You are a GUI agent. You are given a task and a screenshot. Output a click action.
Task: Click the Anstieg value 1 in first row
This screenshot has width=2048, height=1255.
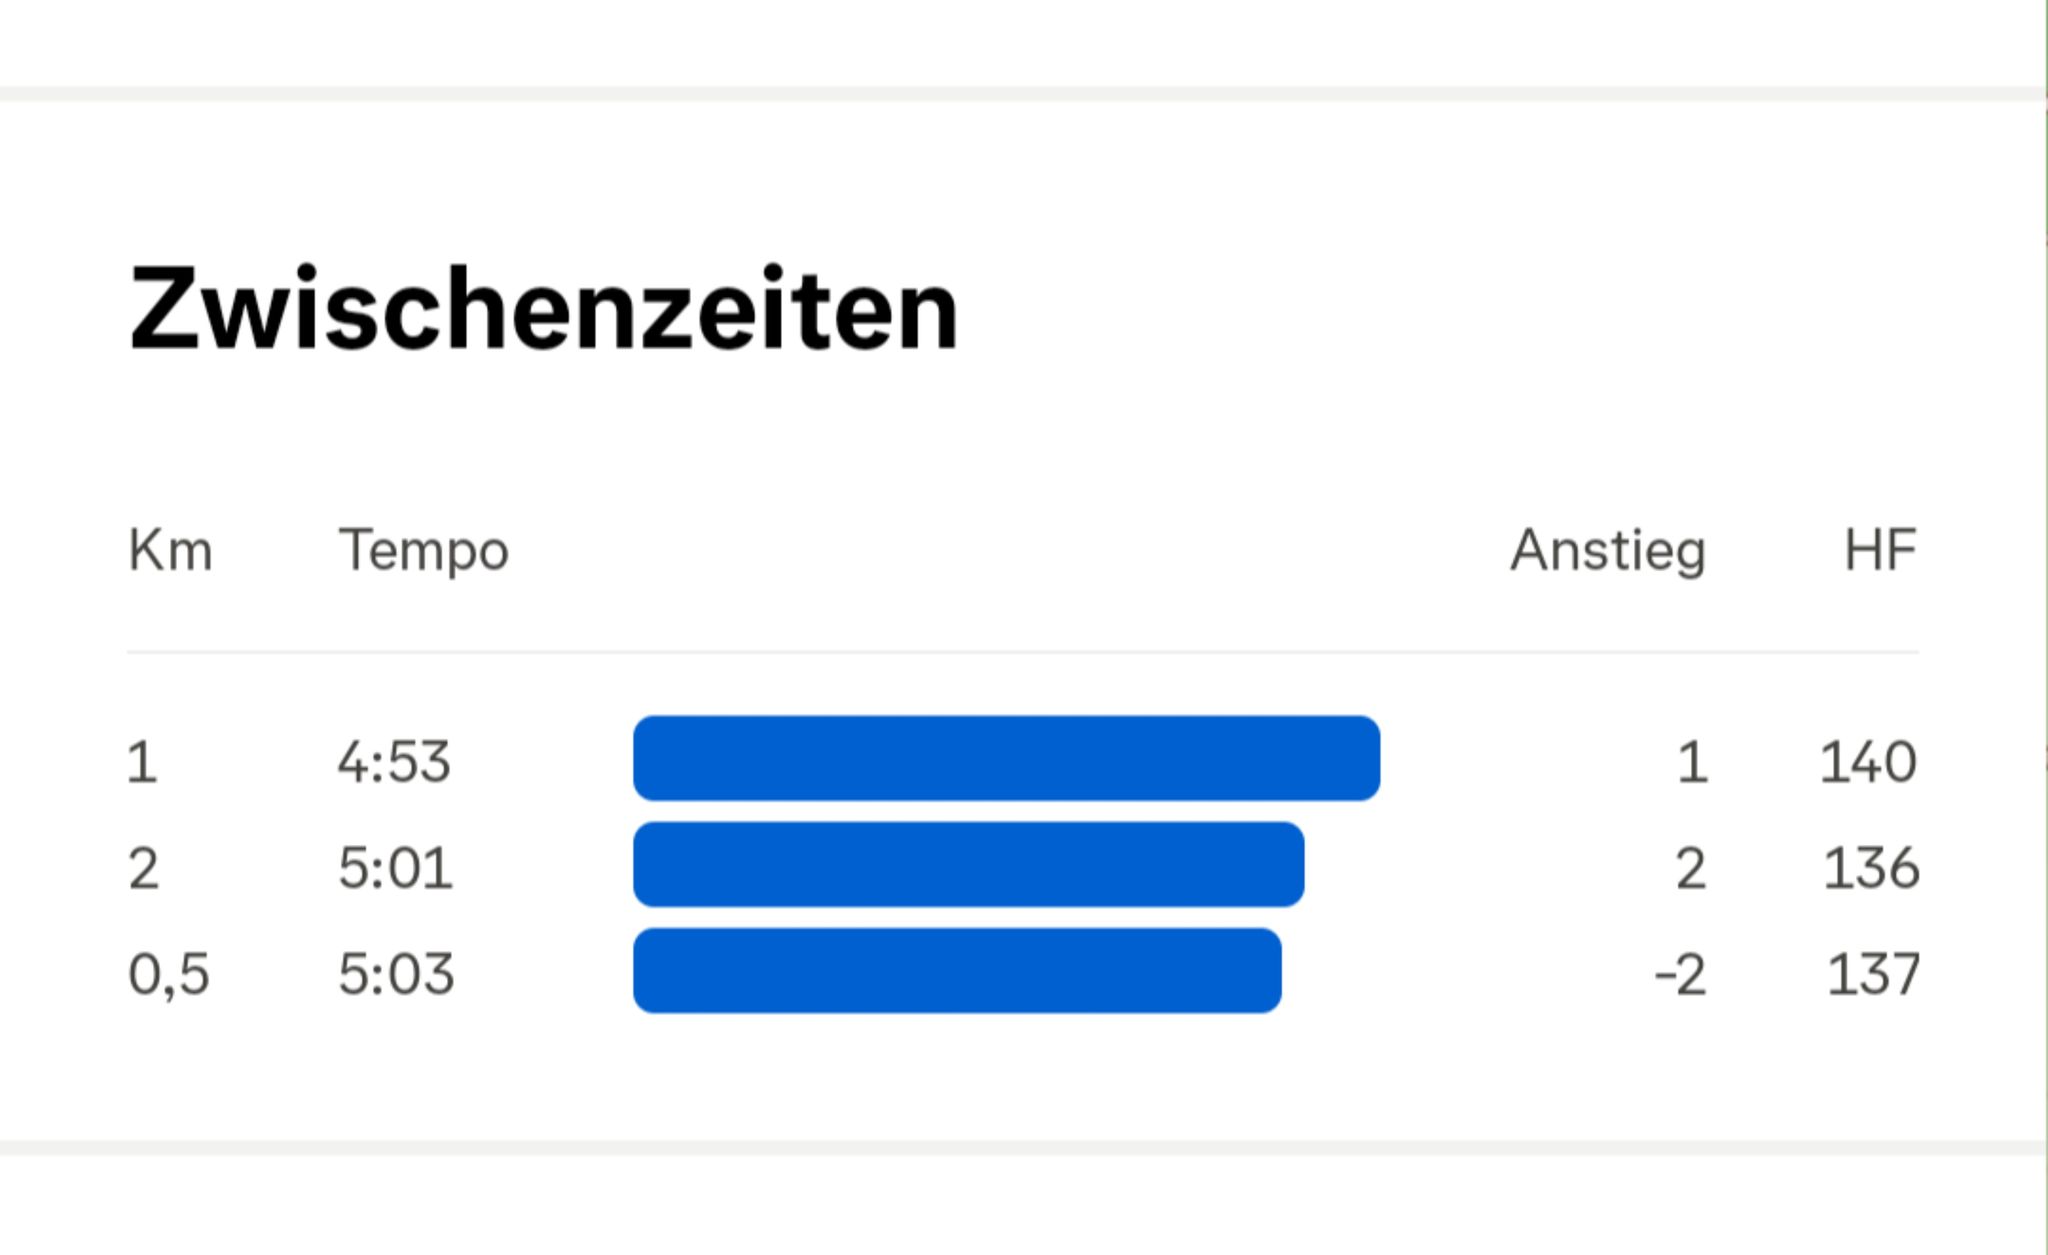1692,762
